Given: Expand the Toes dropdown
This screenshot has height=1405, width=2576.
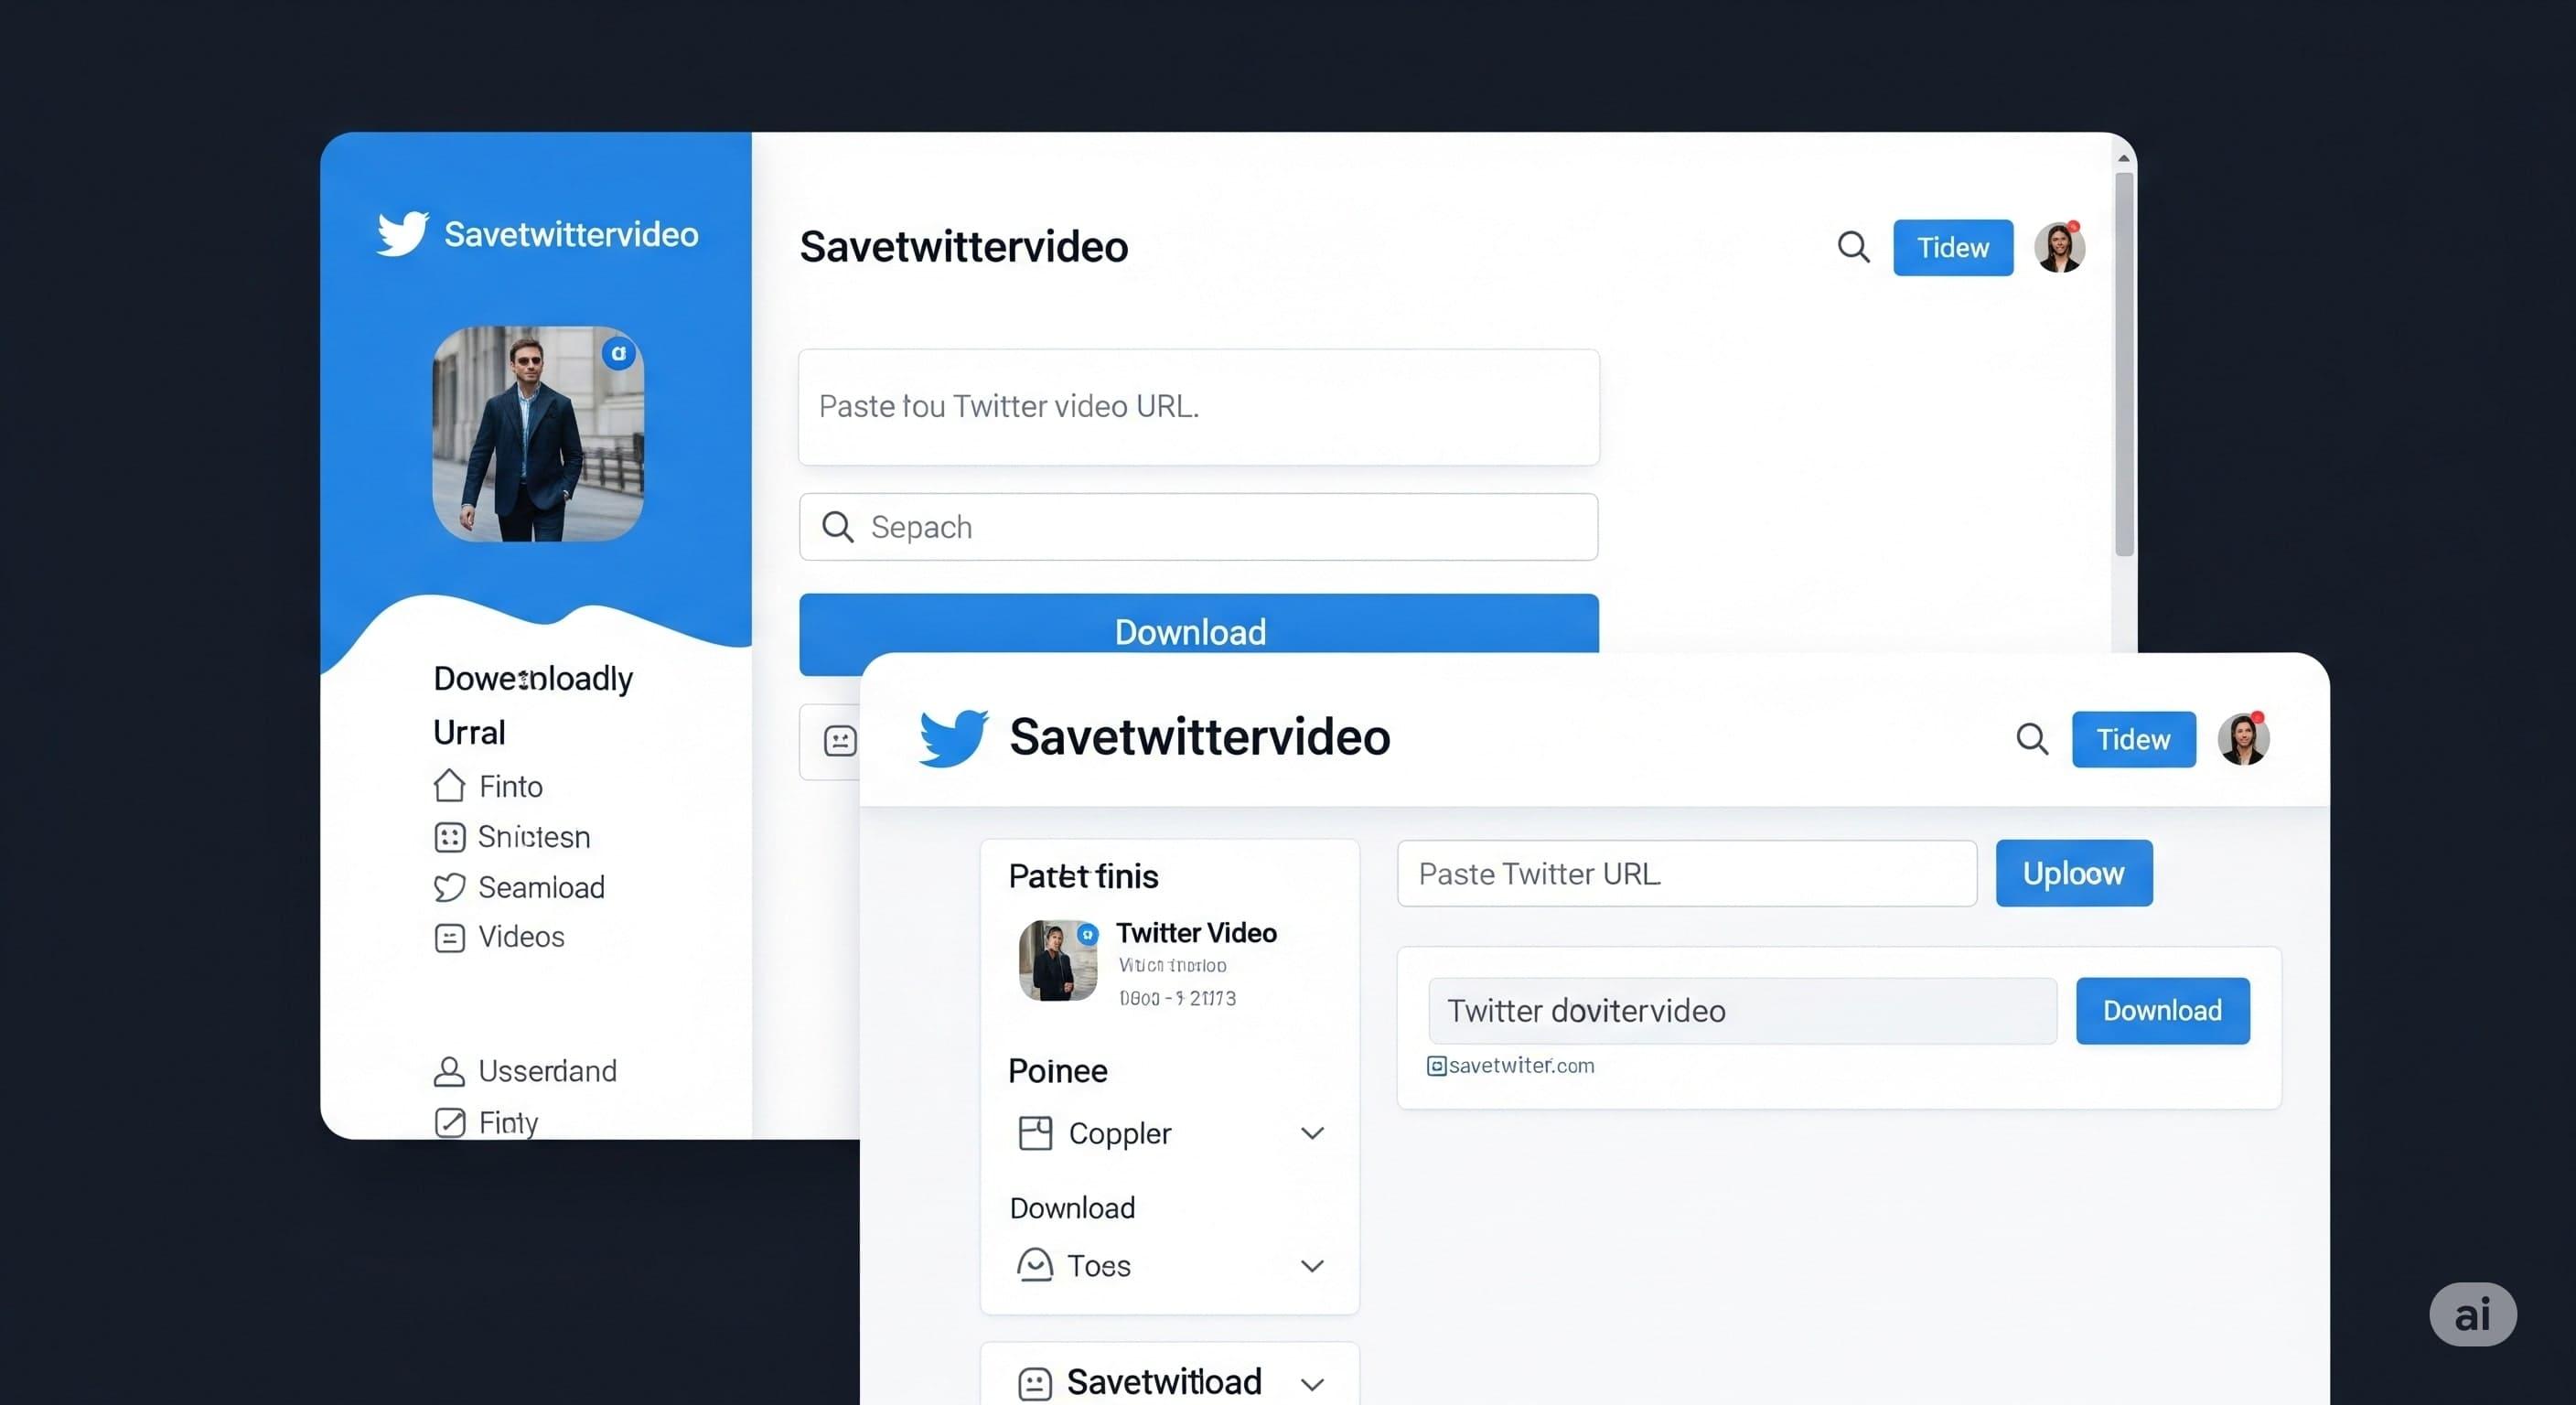Looking at the screenshot, I should 1170,1266.
